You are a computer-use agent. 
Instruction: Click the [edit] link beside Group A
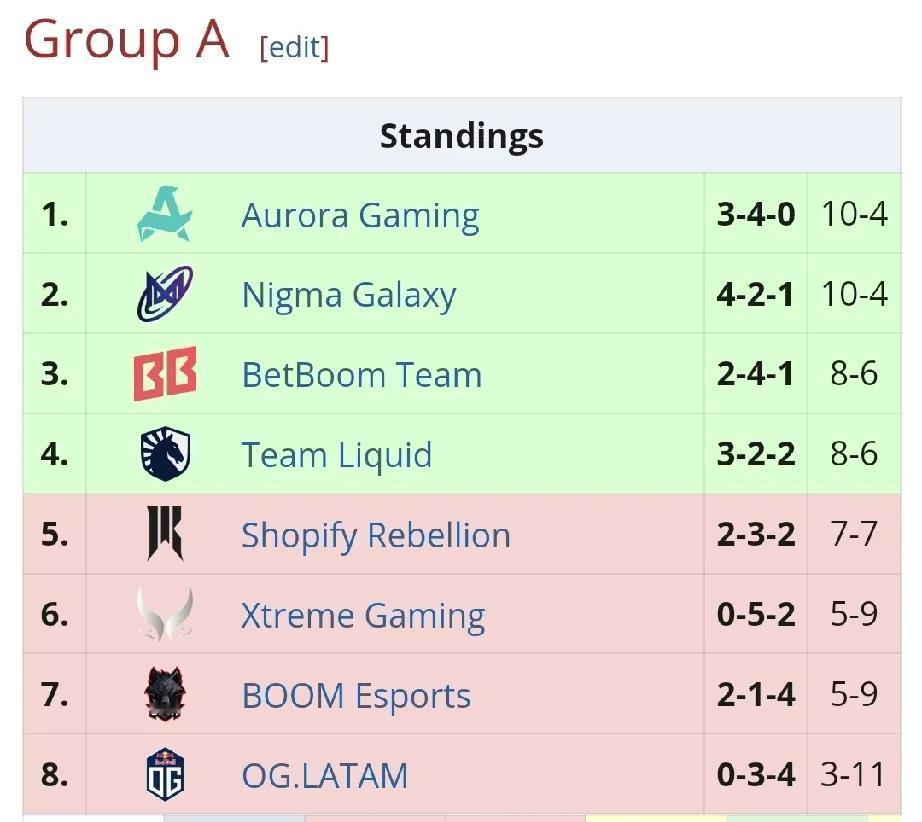point(294,48)
